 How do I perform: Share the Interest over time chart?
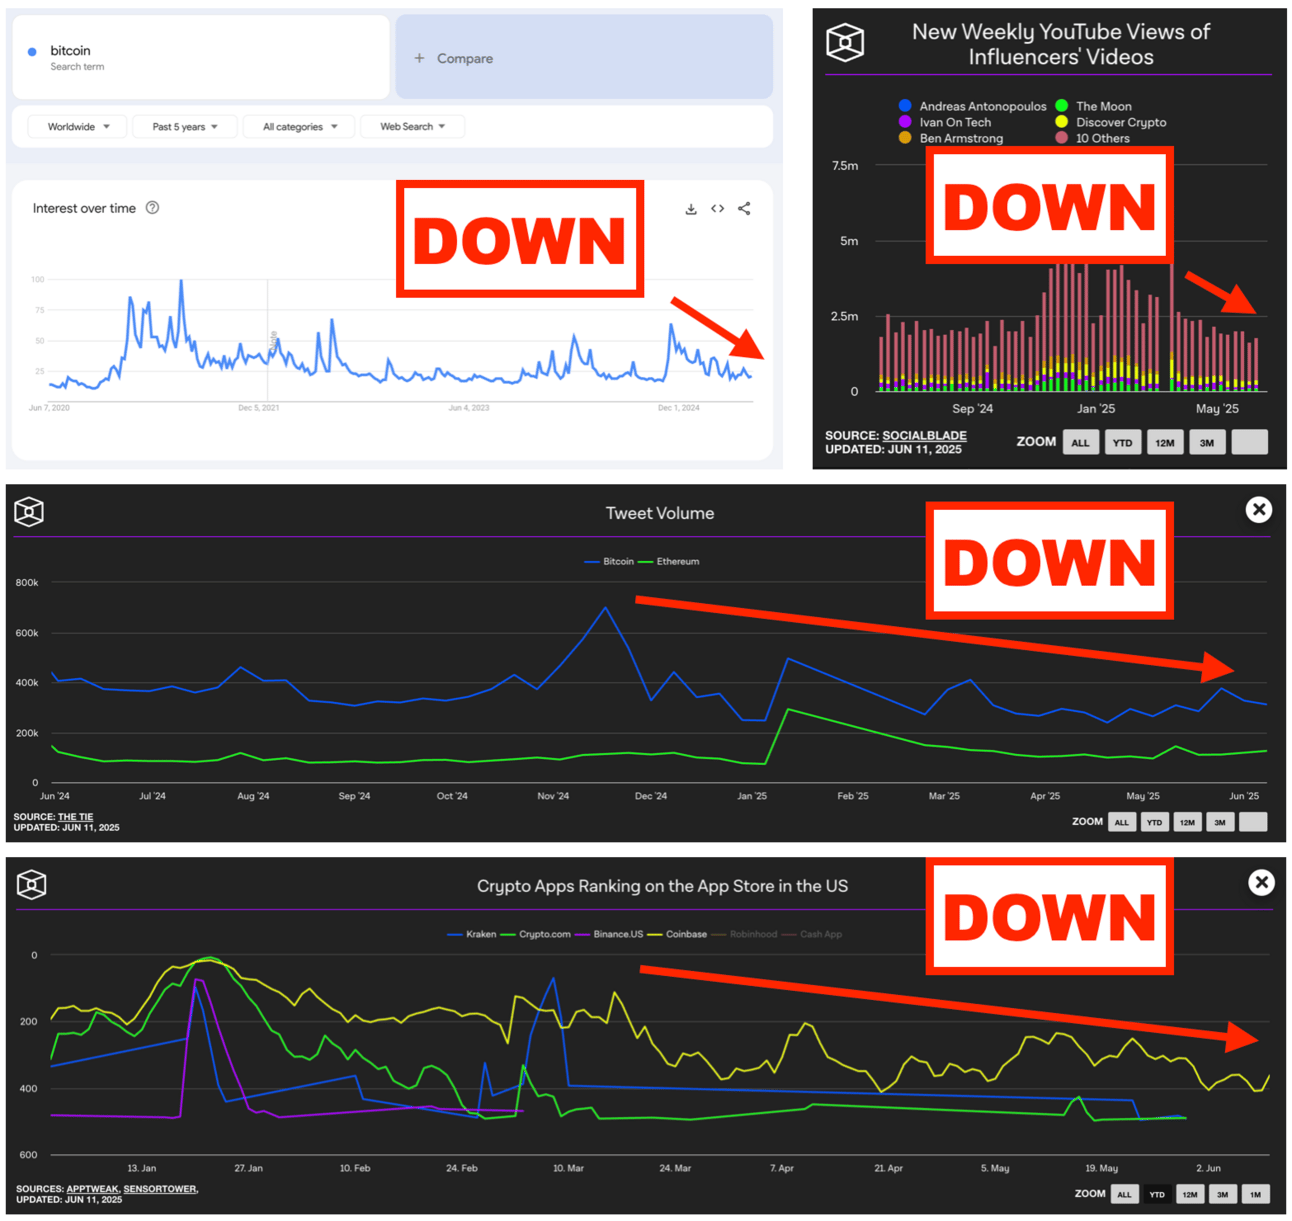click(x=744, y=209)
